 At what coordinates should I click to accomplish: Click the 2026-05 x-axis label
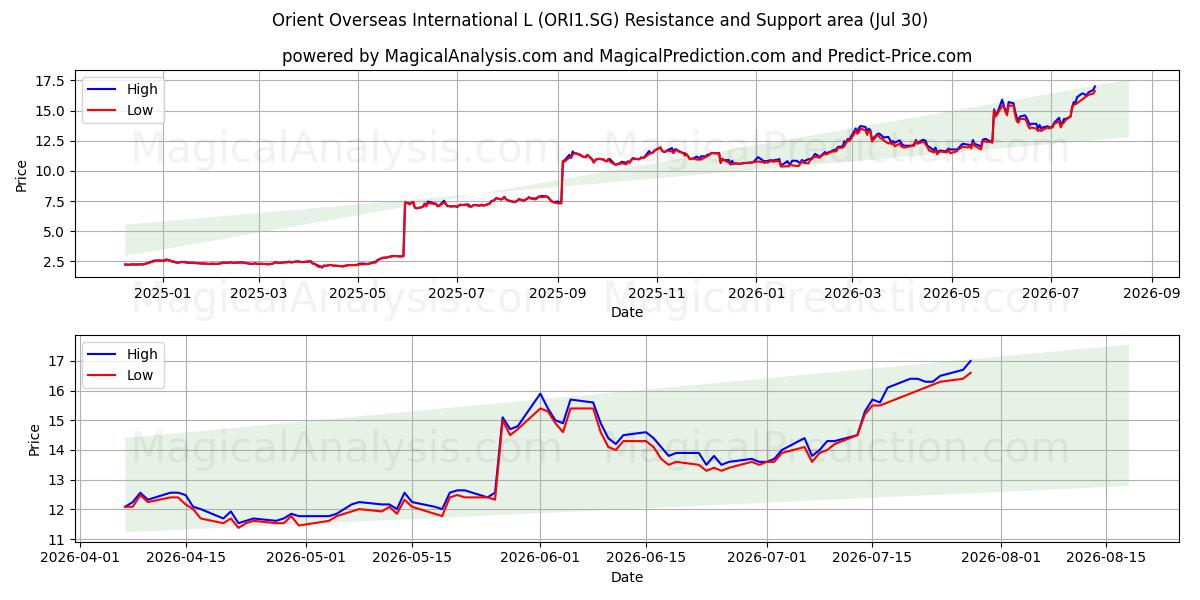pyautogui.click(x=951, y=294)
